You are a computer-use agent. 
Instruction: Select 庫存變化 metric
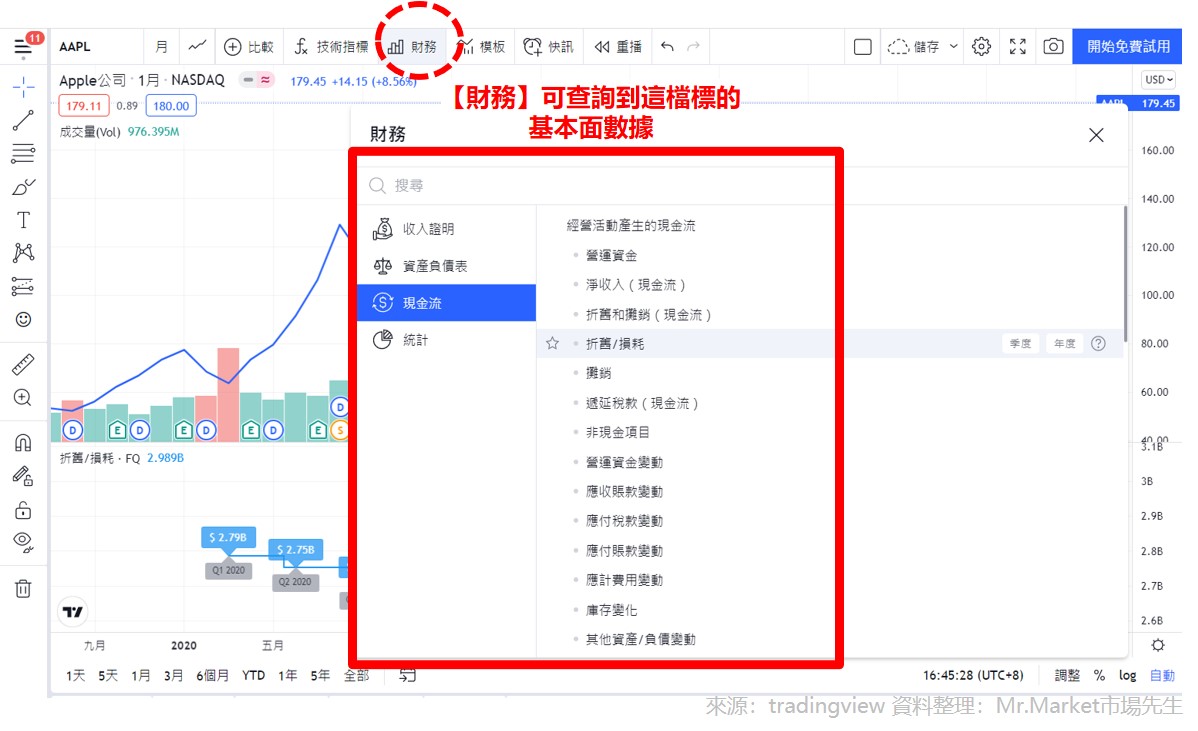pyautogui.click(x=611, y=610)
